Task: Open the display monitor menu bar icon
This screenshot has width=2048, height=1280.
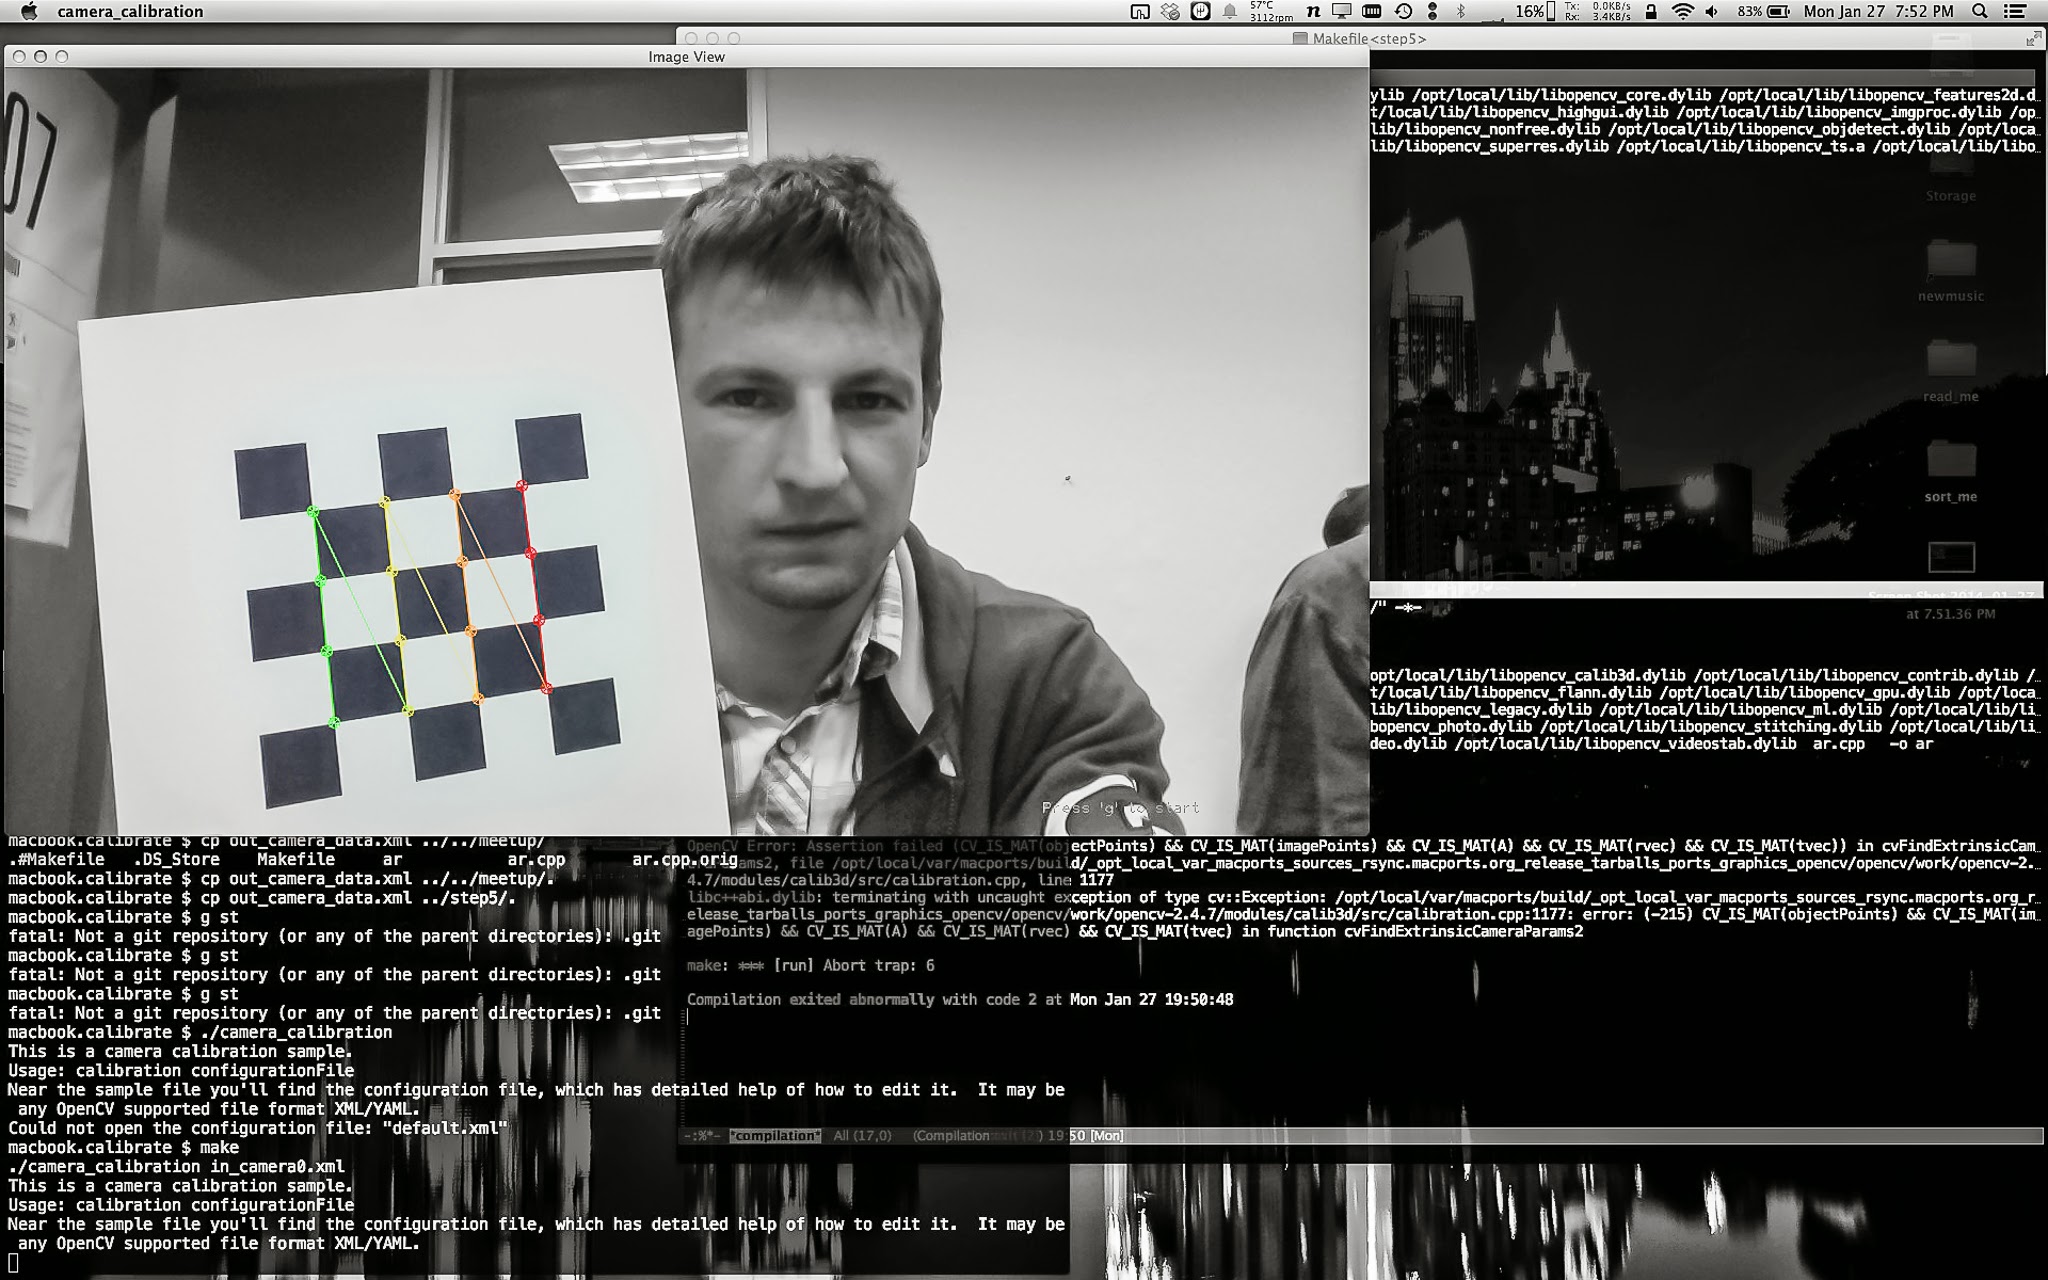Action: (1342, 12)
